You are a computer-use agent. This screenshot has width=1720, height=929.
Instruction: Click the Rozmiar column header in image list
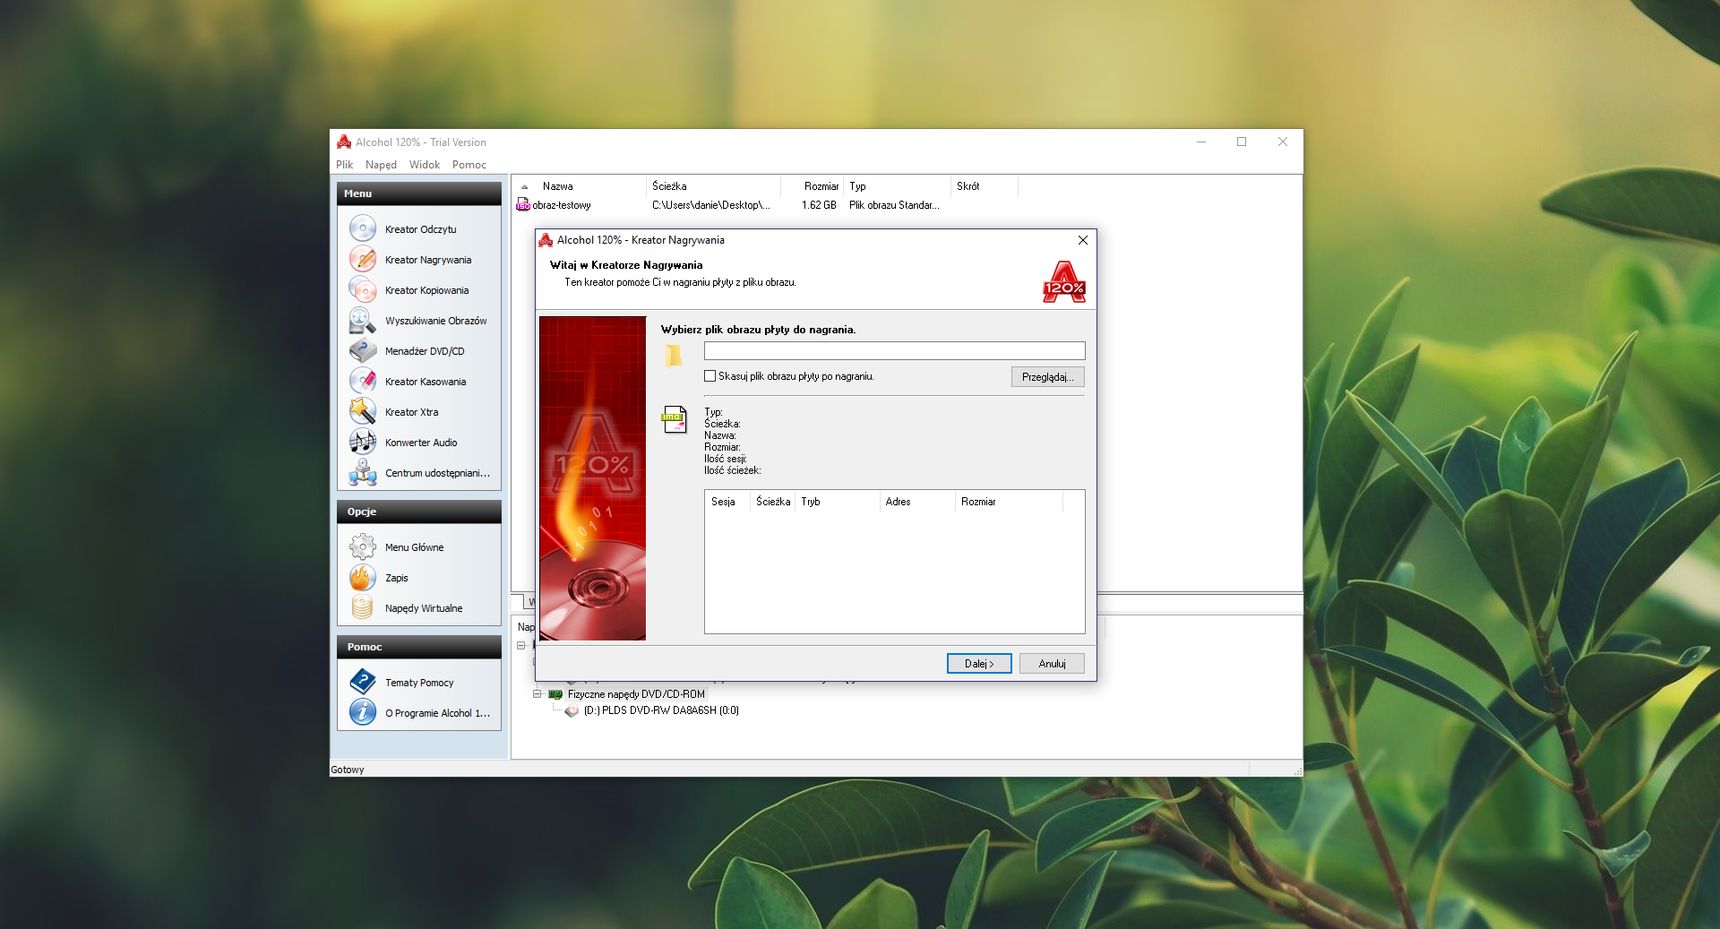[811, 186]
